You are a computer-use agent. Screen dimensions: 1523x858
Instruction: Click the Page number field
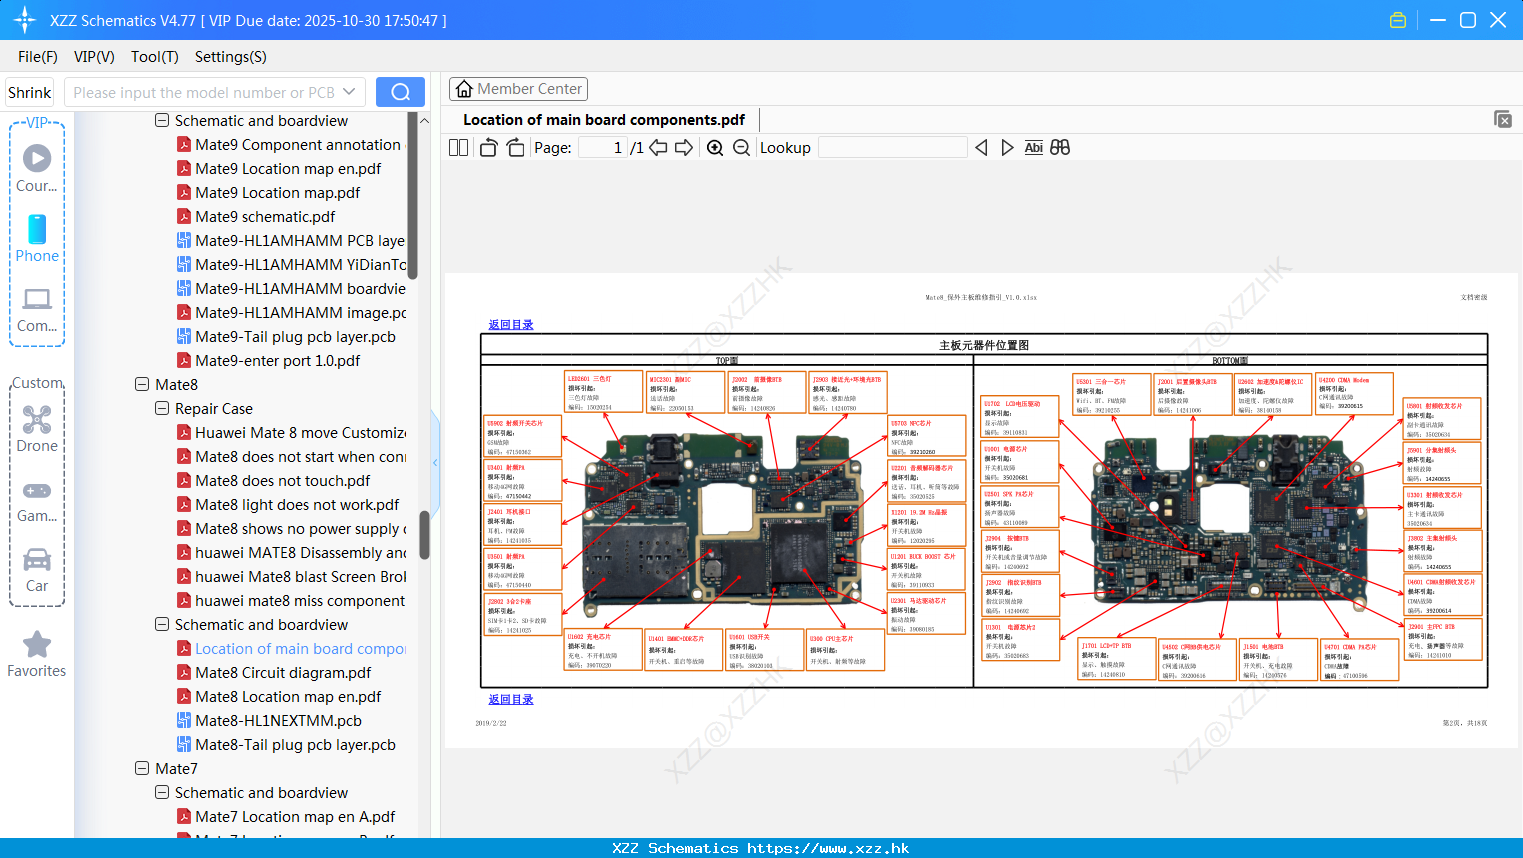coord(603,148)
